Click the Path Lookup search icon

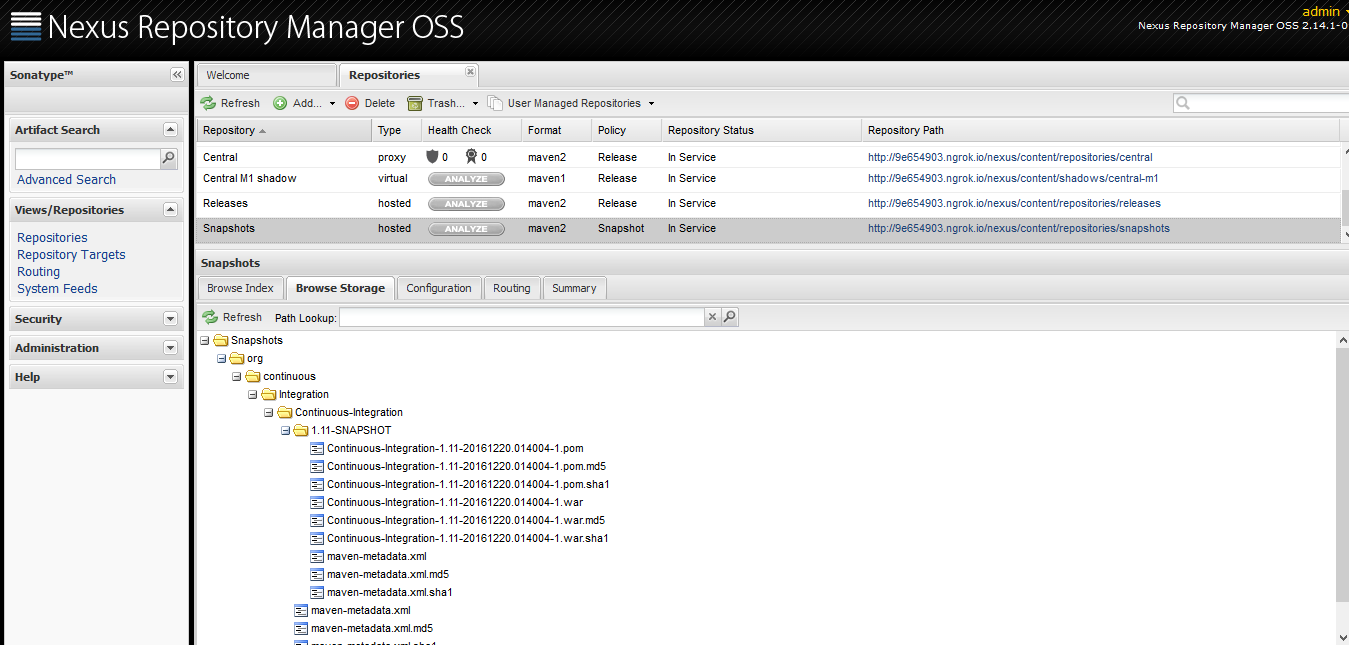[730, 317]
